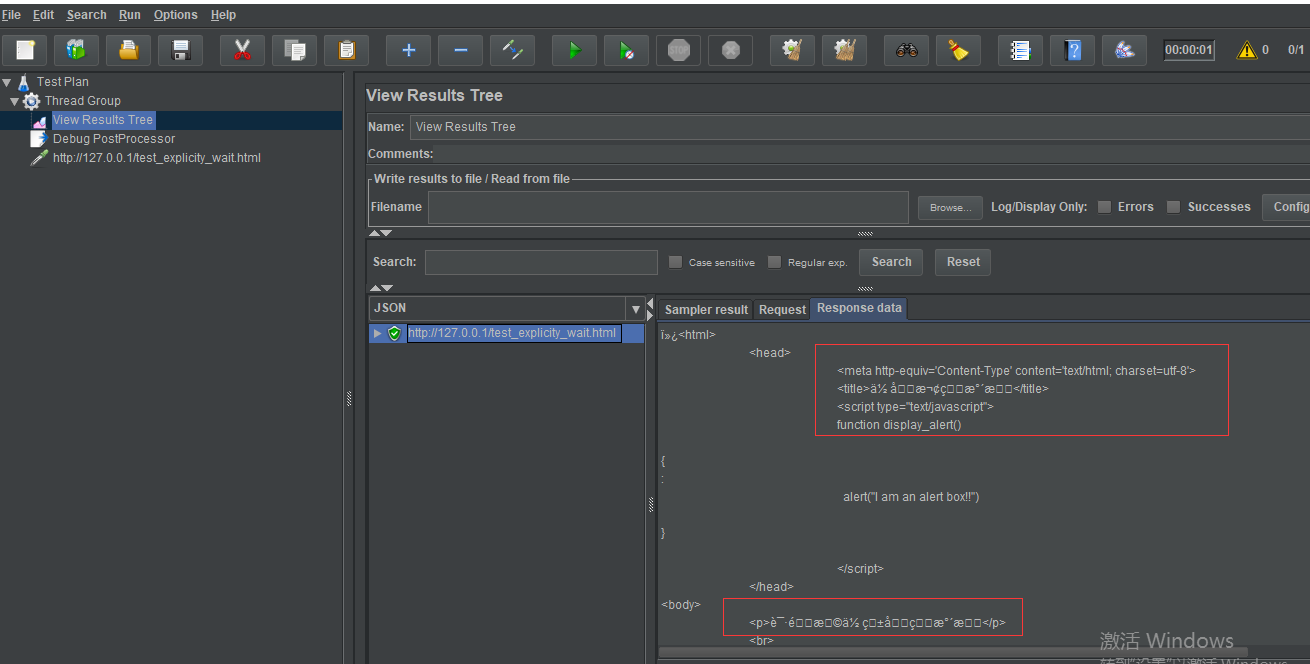Click the Cut scissors toolbar icon
This screenshot has height=664, width=1310.
click(x=242, y=50)
